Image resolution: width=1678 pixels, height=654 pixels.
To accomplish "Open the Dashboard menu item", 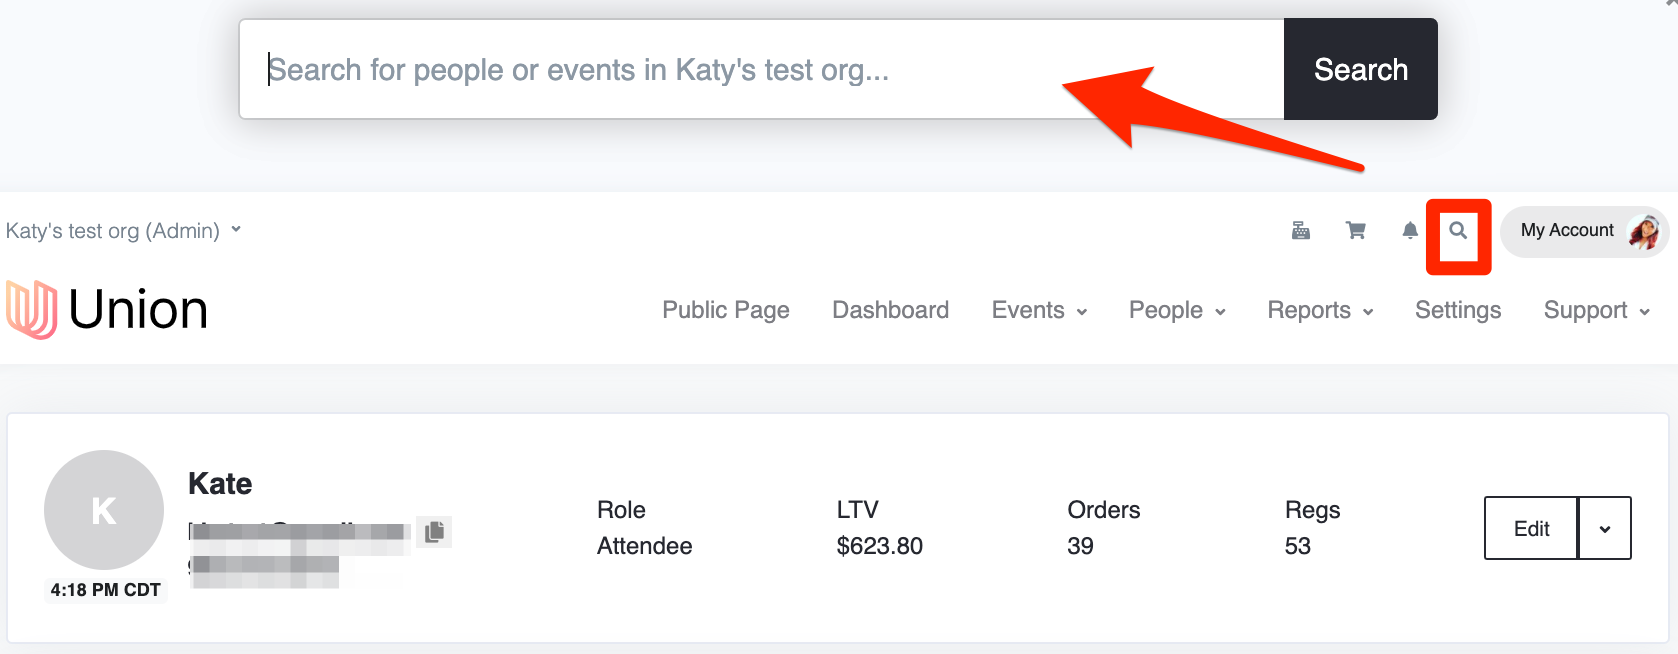I will coord(890,311).
